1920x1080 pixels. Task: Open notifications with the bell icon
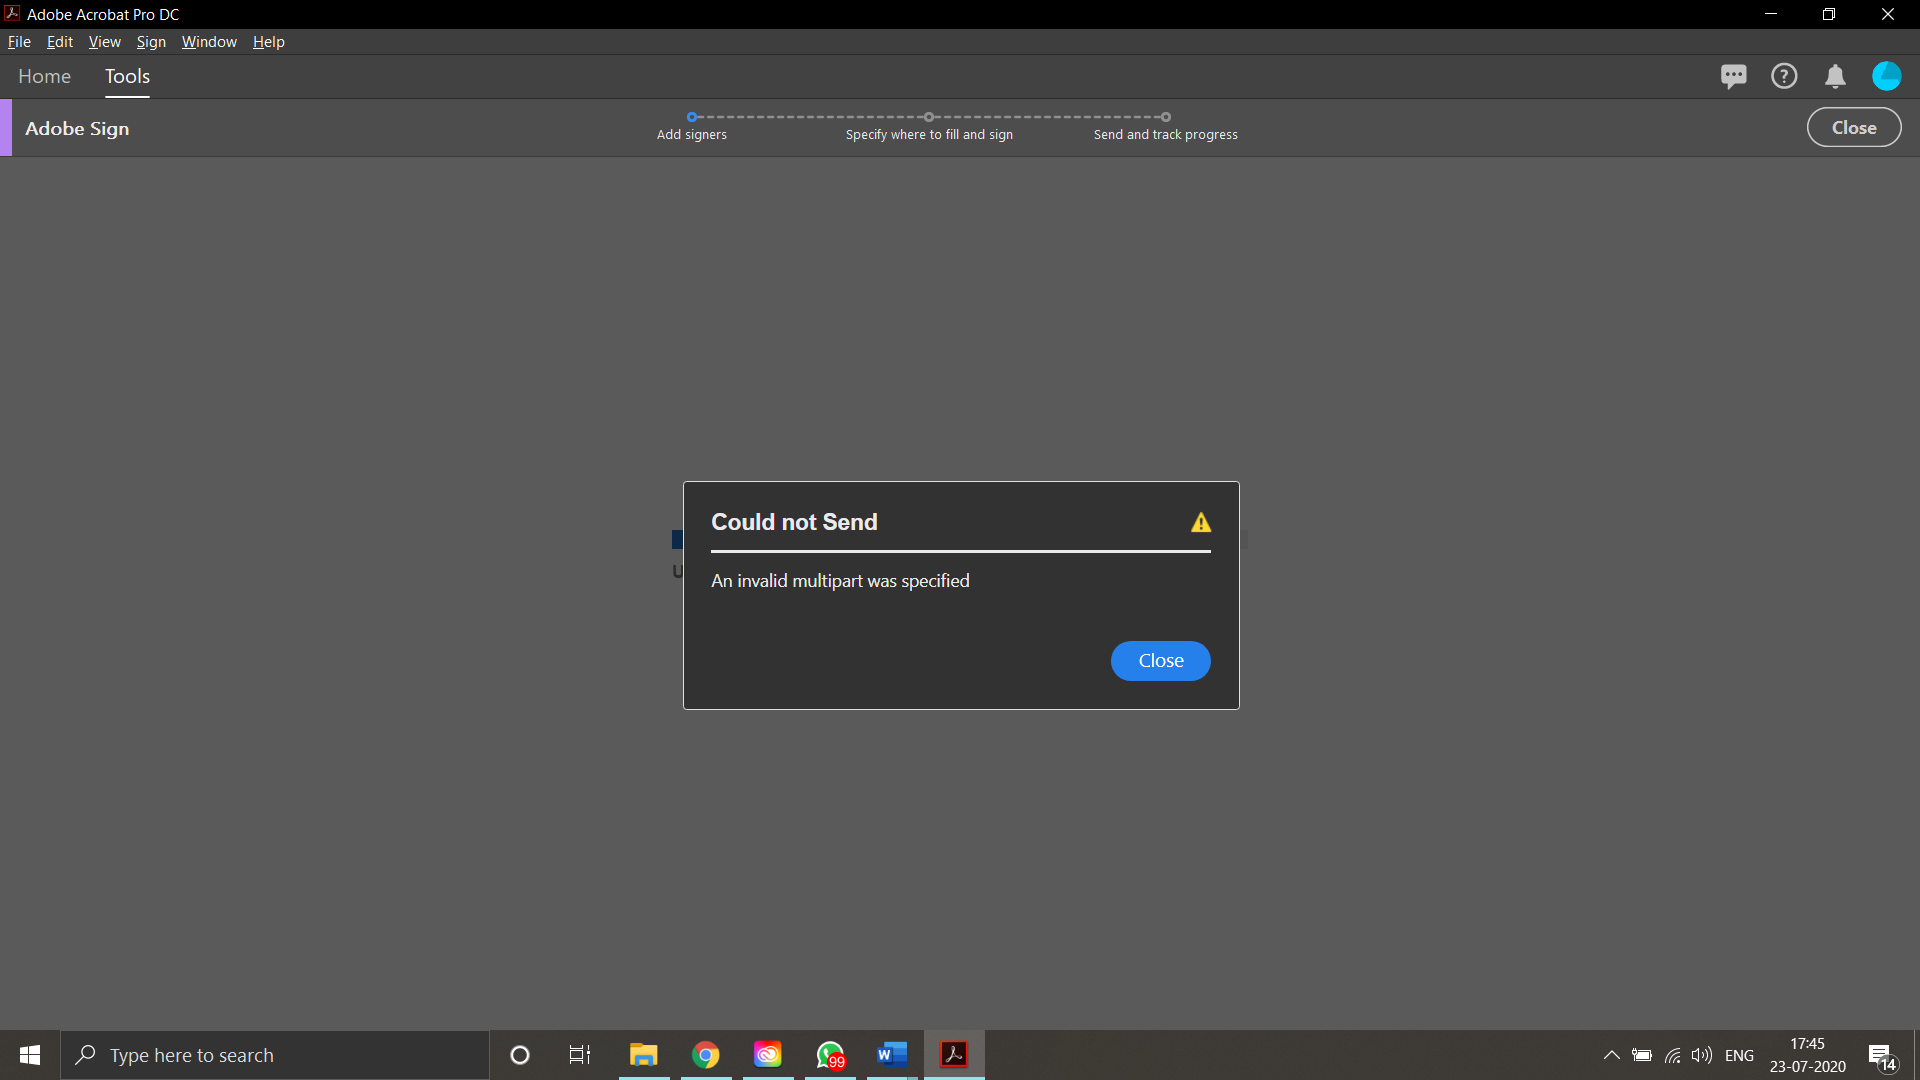[x=1836, y=75]
